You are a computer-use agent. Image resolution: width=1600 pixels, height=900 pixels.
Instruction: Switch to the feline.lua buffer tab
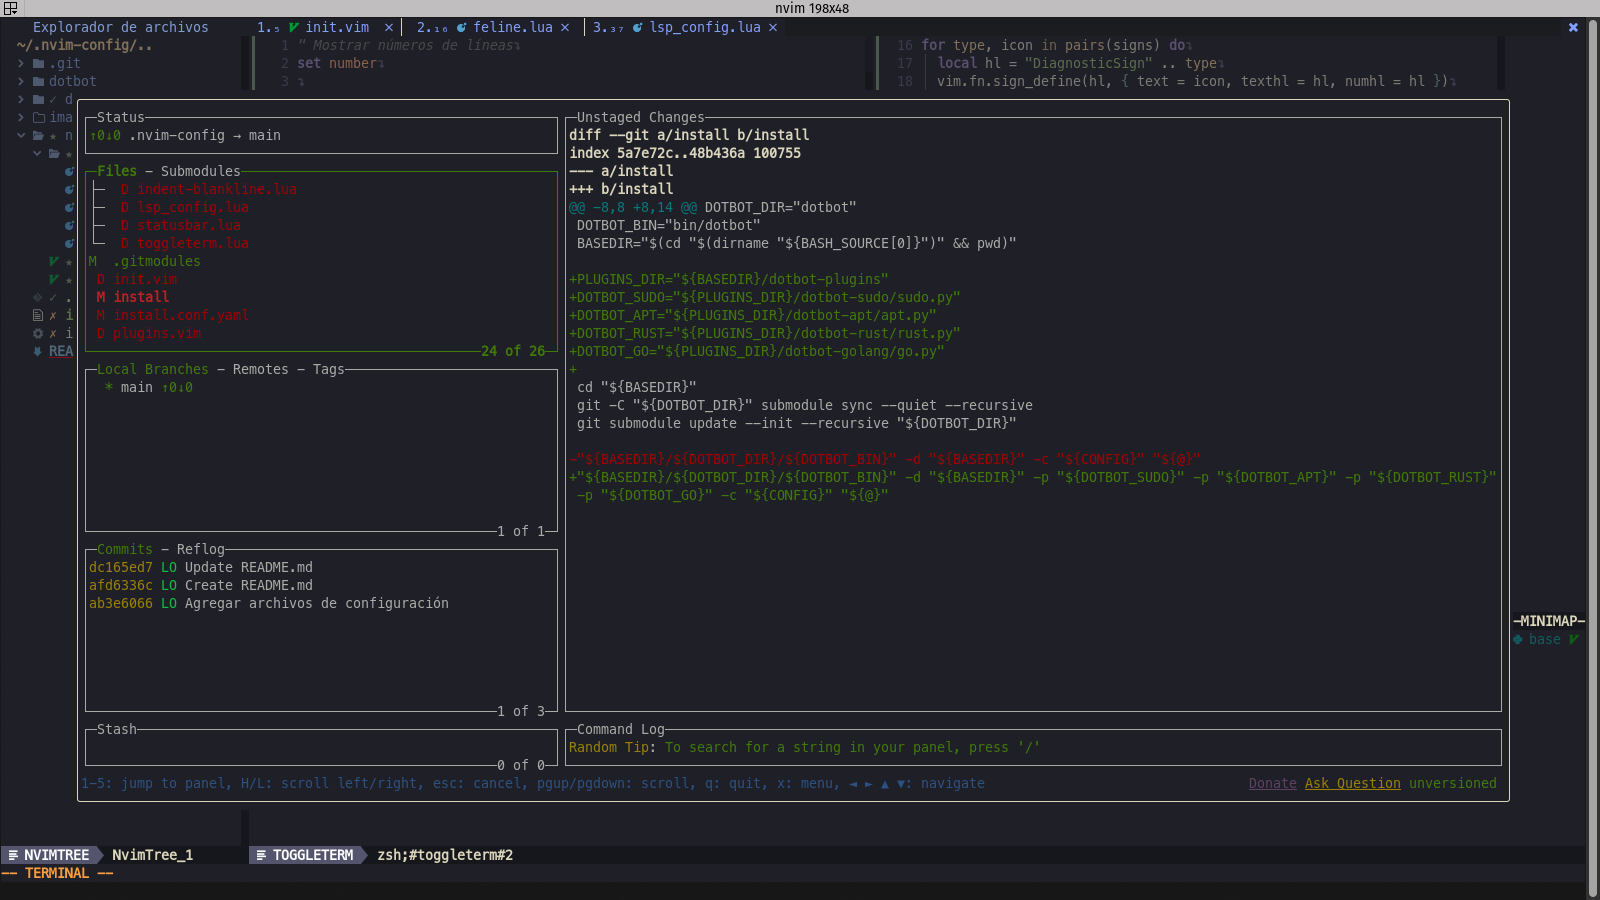click(x=494, y=27)
